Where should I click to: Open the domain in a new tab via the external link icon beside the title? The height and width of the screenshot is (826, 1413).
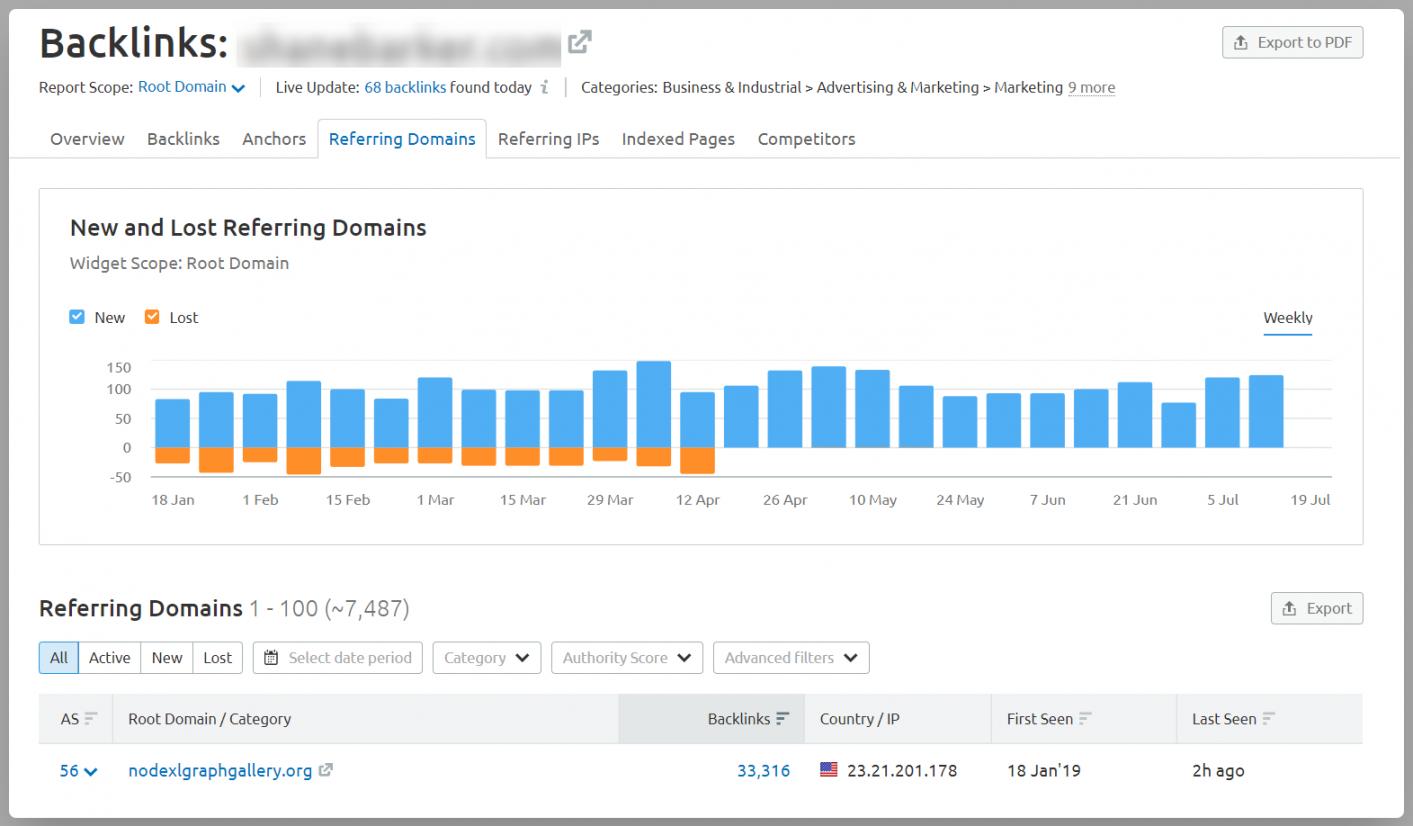(579, 42)
